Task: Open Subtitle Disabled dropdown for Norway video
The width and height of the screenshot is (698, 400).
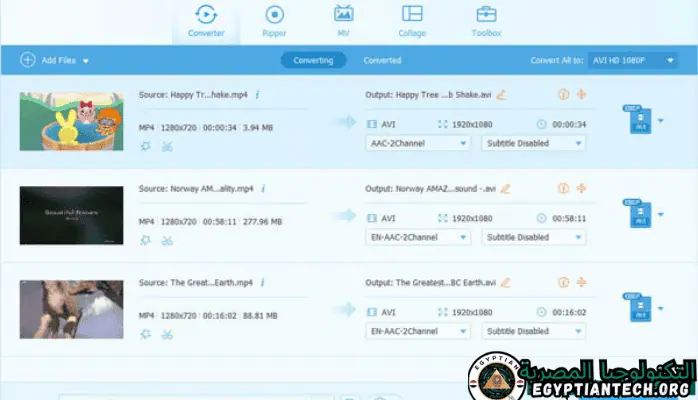Action: [533, 237]
